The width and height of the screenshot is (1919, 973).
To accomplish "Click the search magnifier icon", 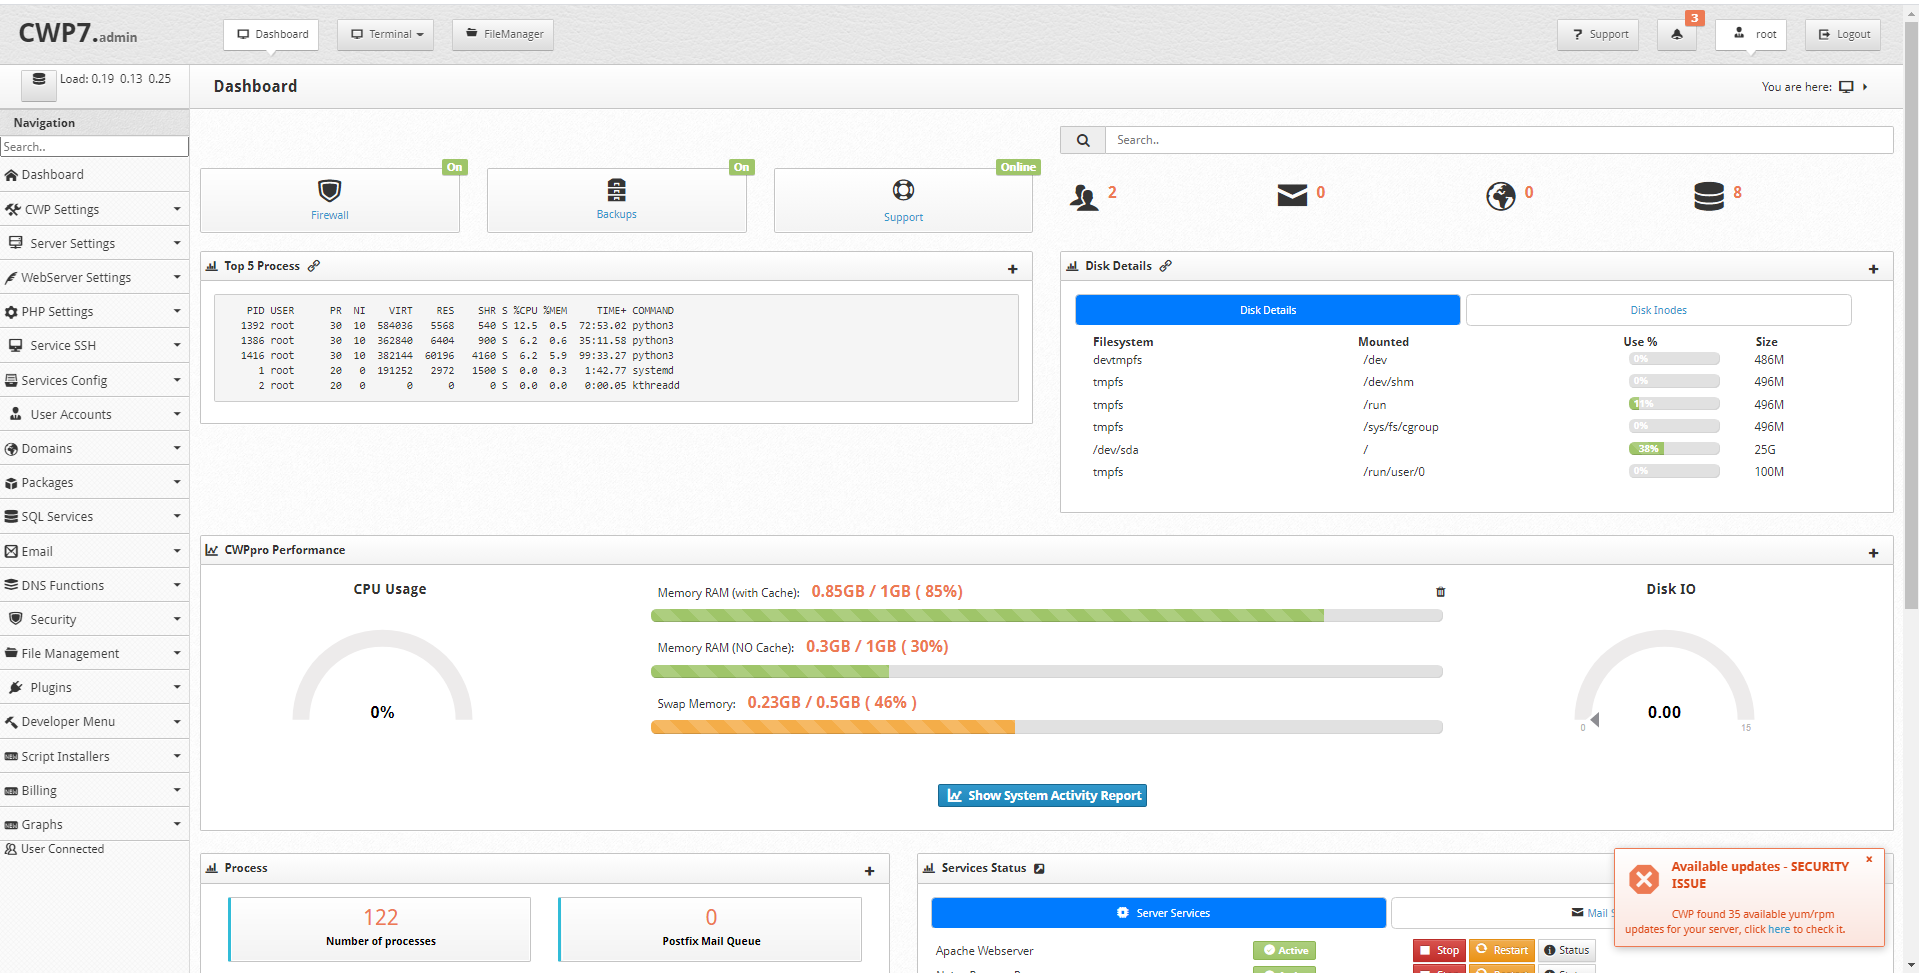I will (1082, 140).
